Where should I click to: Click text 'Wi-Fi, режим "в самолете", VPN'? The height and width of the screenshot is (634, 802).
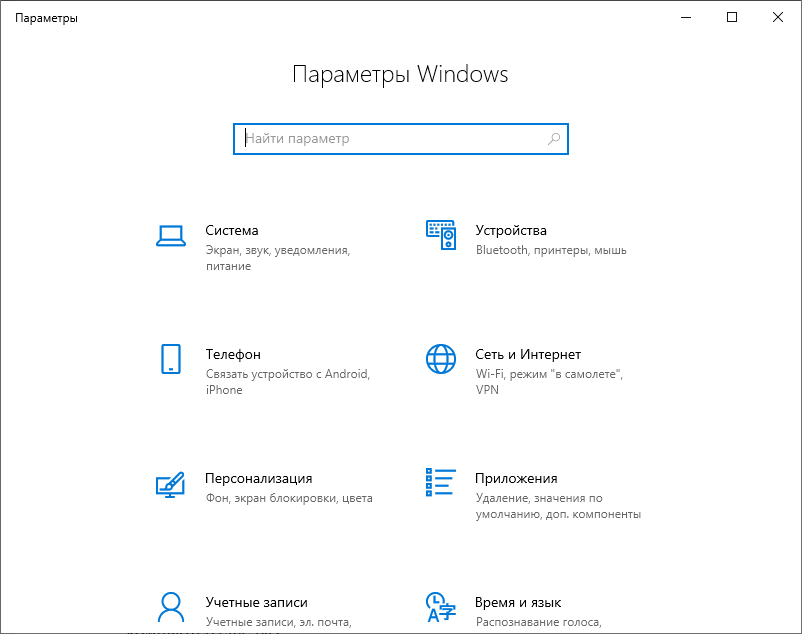(x=549, y=382)
